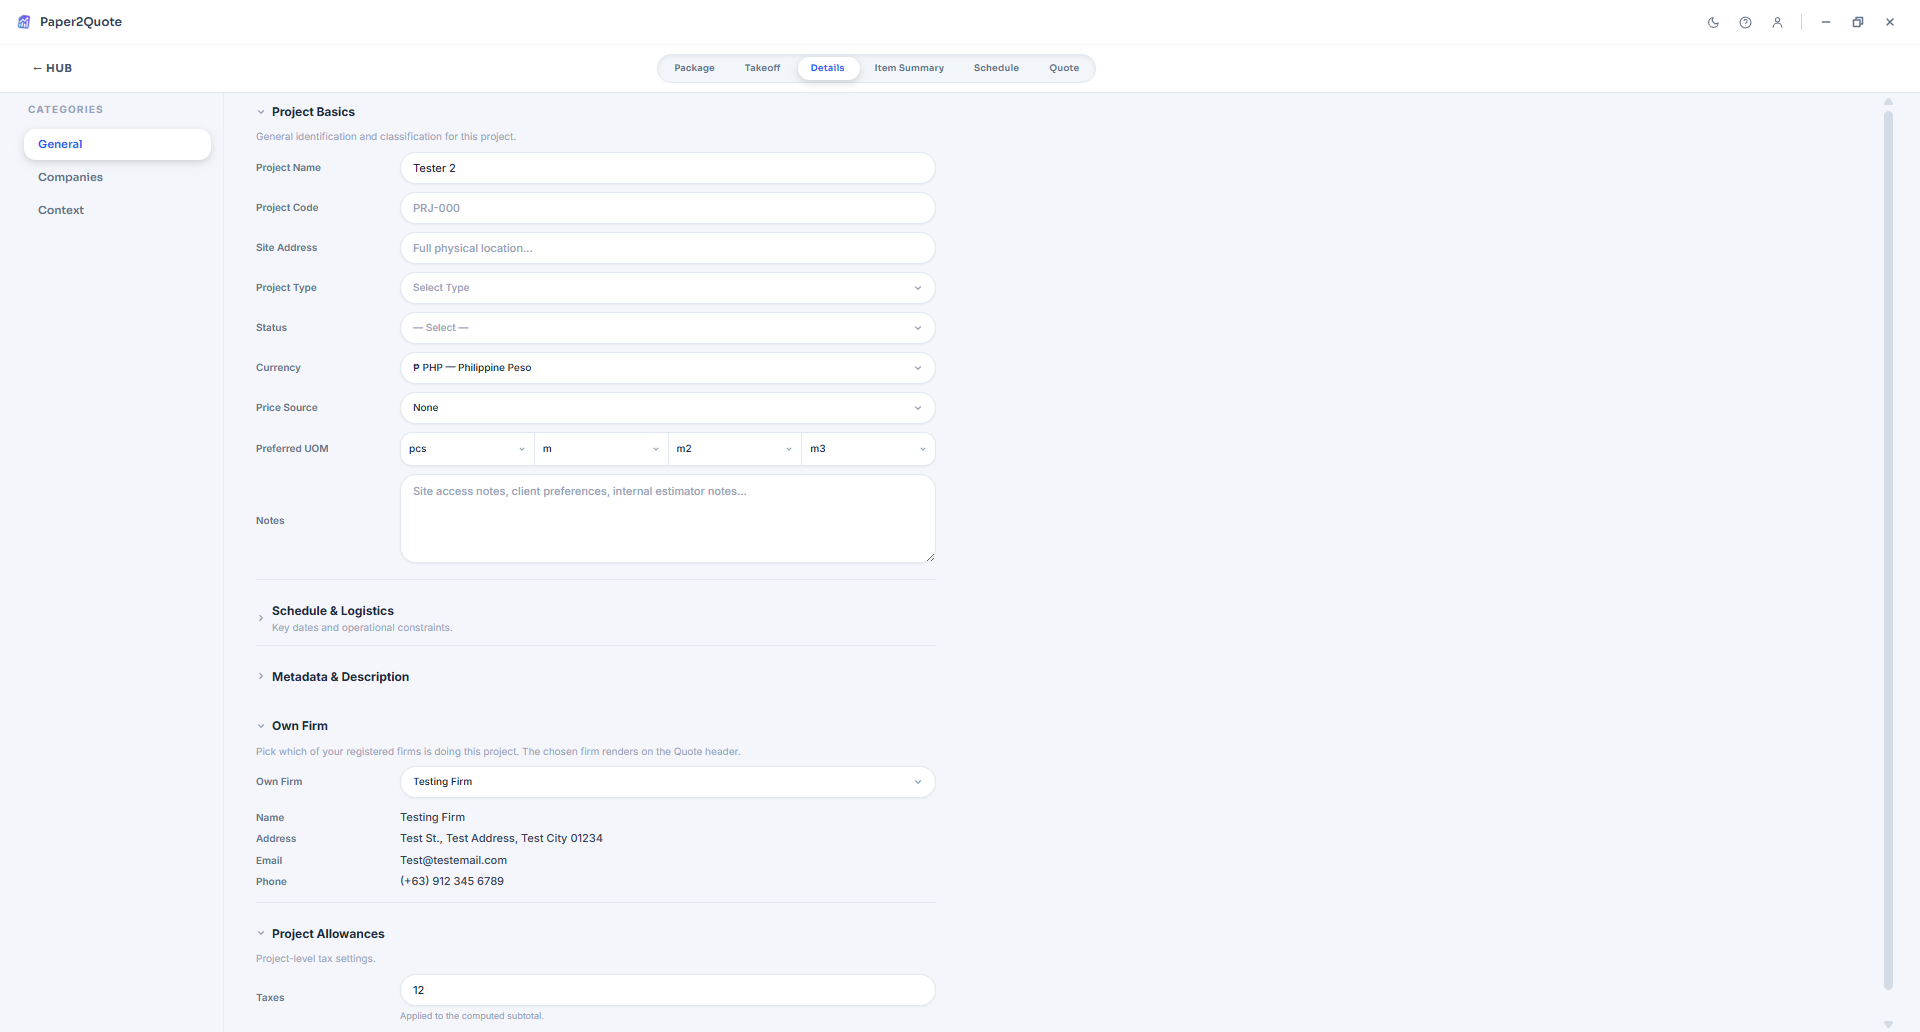The height and width of the screenshot is (1032, 1920).
Task: Go back to HUB
Action: (x=53, y=68)
